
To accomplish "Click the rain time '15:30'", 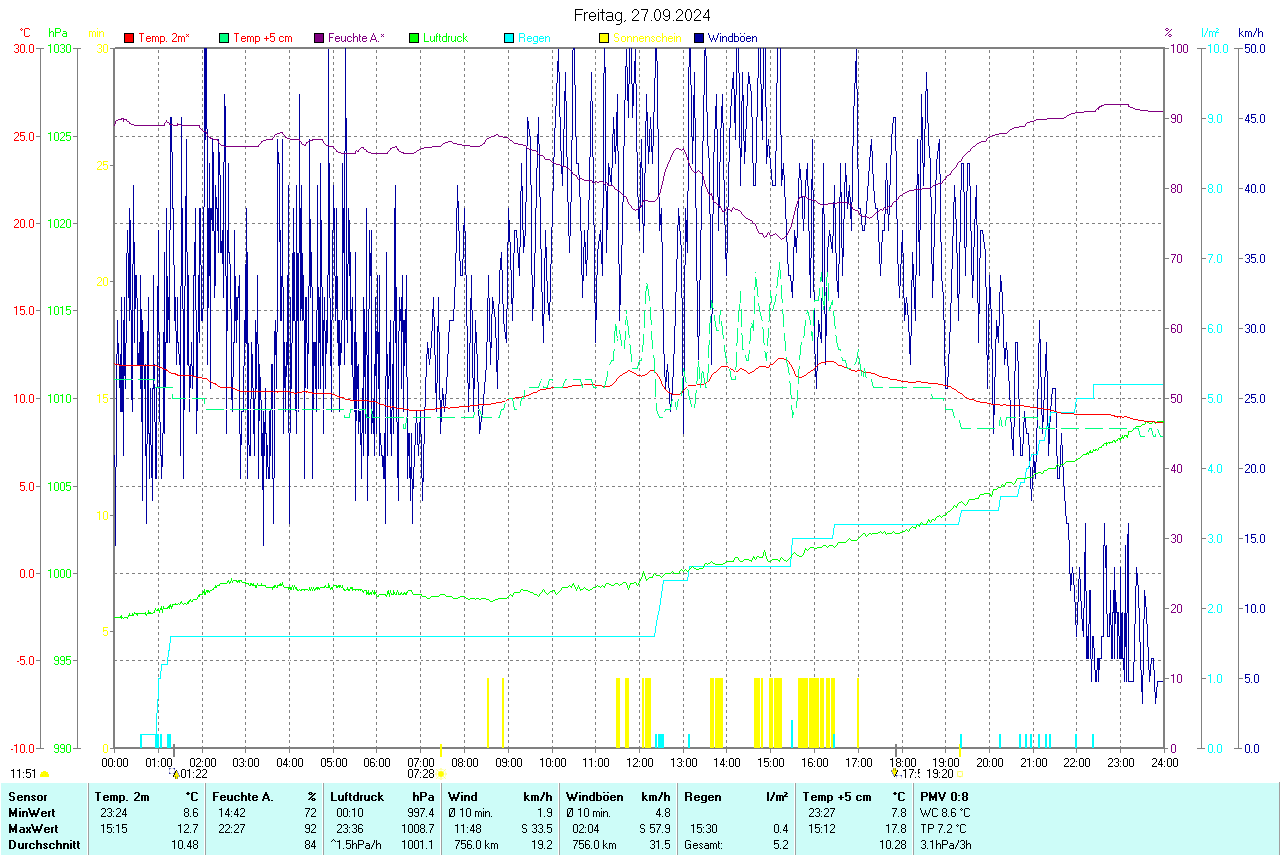I will [x=703, y=829].
